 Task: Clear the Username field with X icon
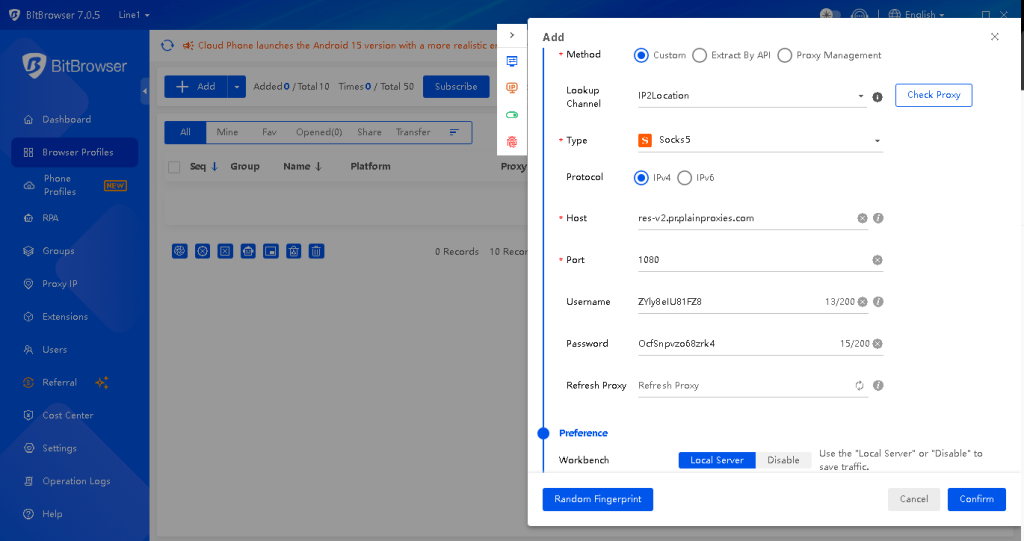863,302
